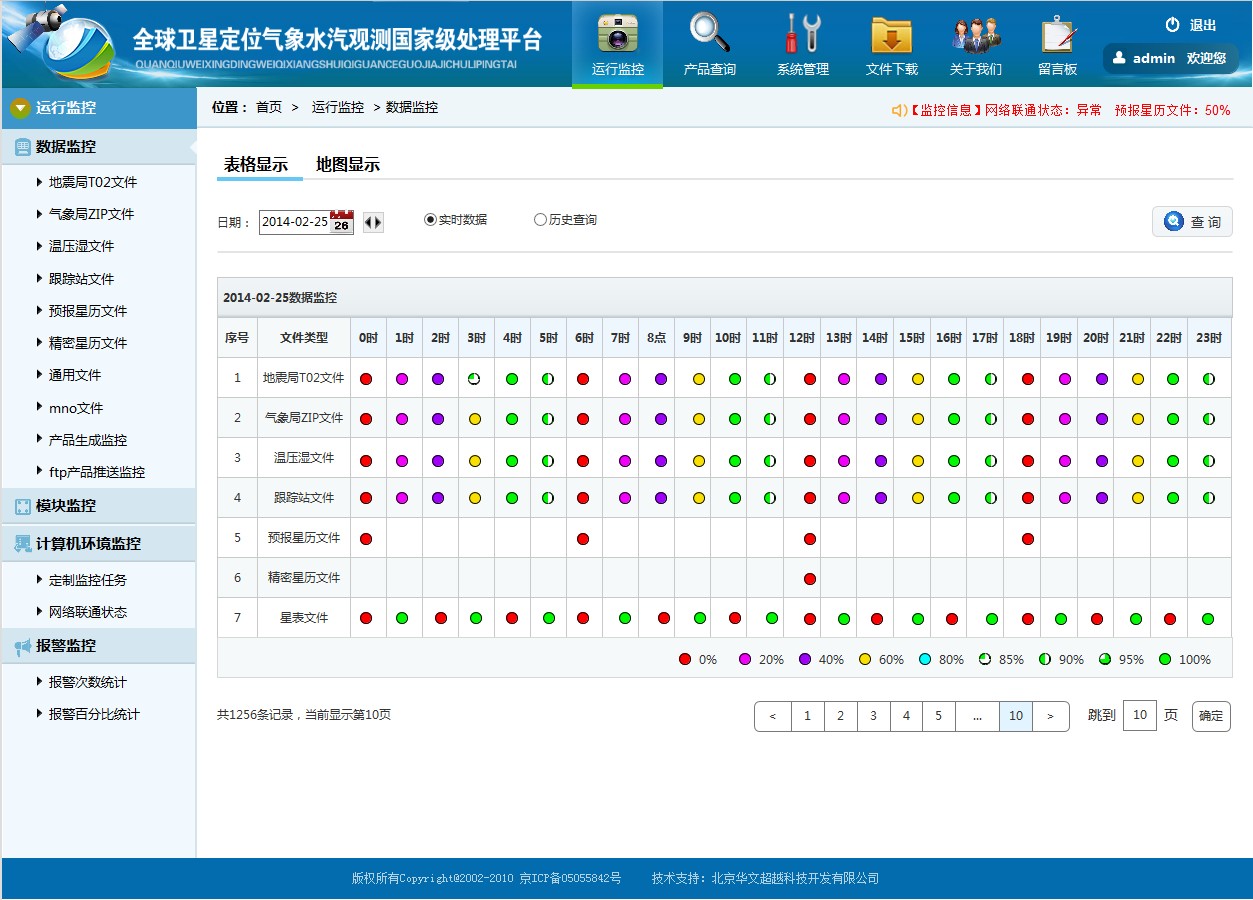Viewport: 1253px width, 900px height.
Task: Click 预报星历文件 red dot at 6时
Action: 583,539
